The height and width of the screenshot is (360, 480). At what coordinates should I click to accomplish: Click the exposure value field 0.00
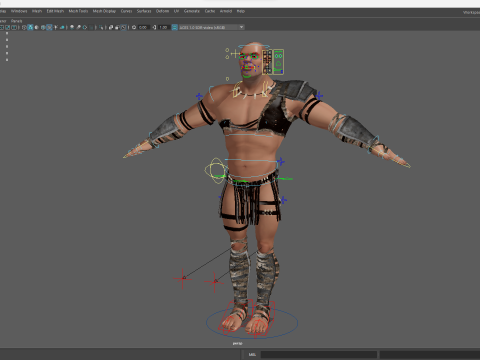tap(143, 27)
